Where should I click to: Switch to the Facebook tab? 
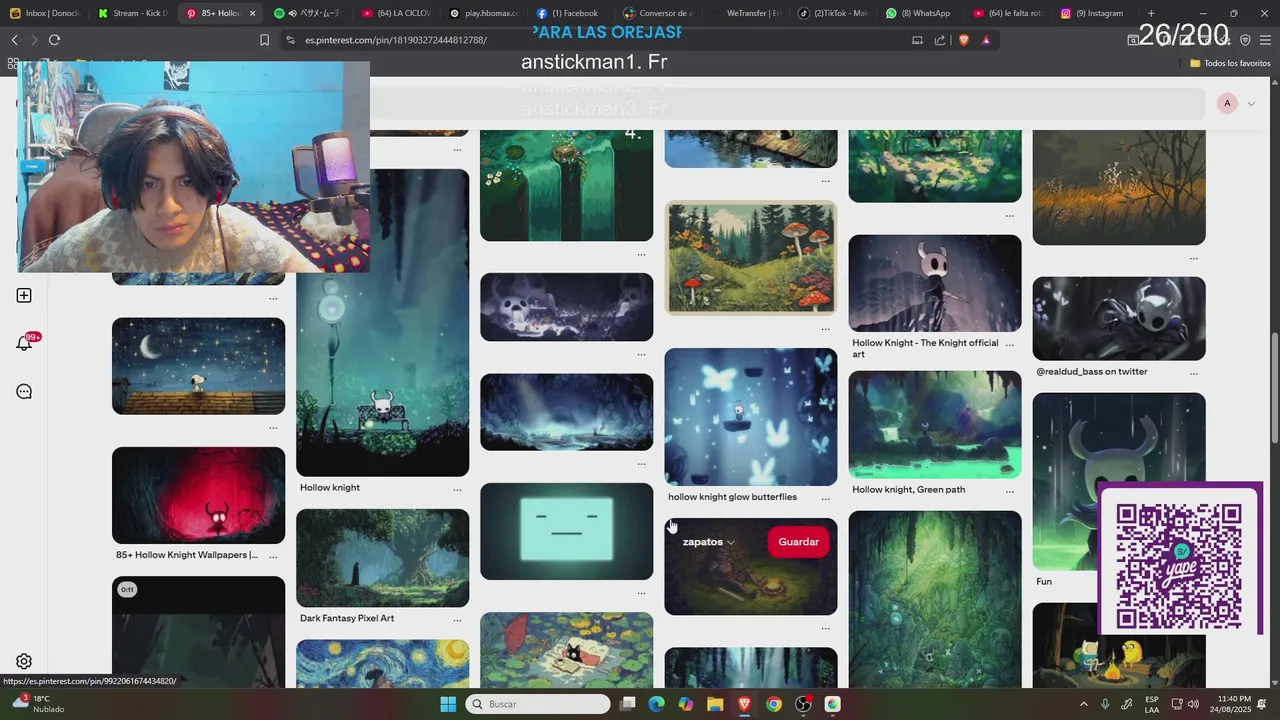click(x=572, y=13)
